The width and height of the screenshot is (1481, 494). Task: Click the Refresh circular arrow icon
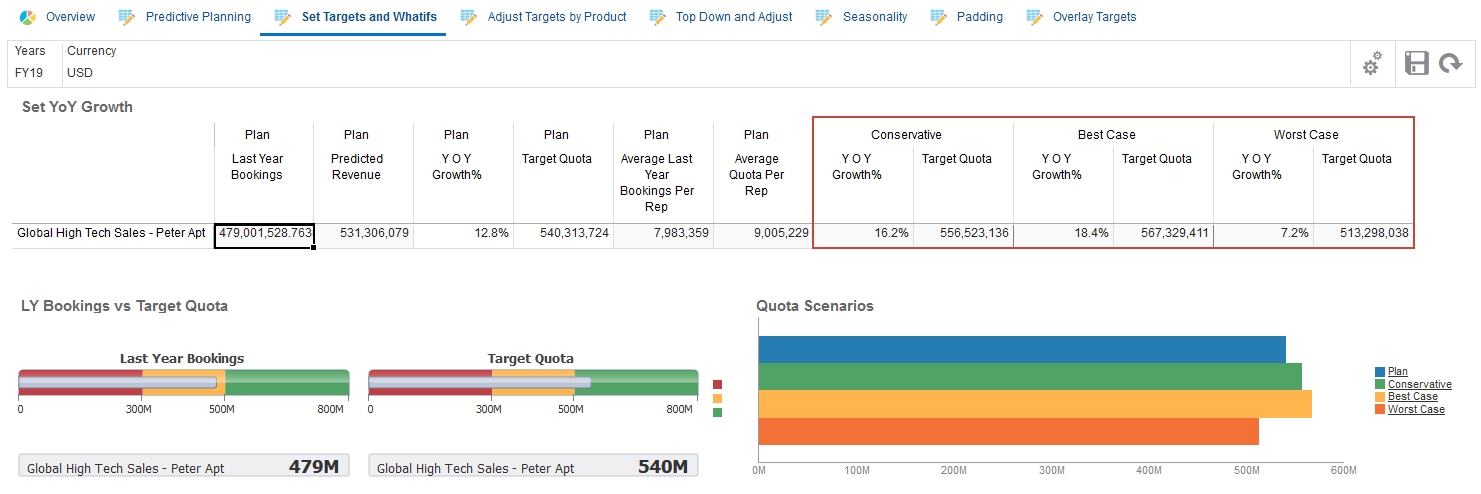coord(1450,64)
